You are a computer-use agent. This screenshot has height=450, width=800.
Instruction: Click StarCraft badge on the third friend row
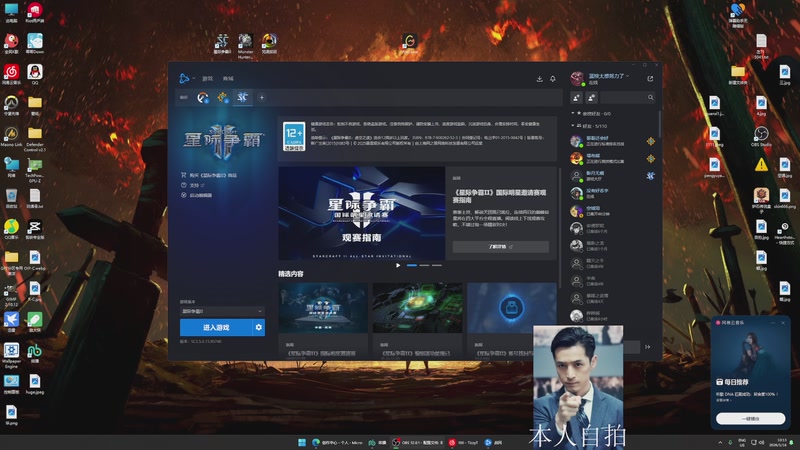tap(651, 176)
